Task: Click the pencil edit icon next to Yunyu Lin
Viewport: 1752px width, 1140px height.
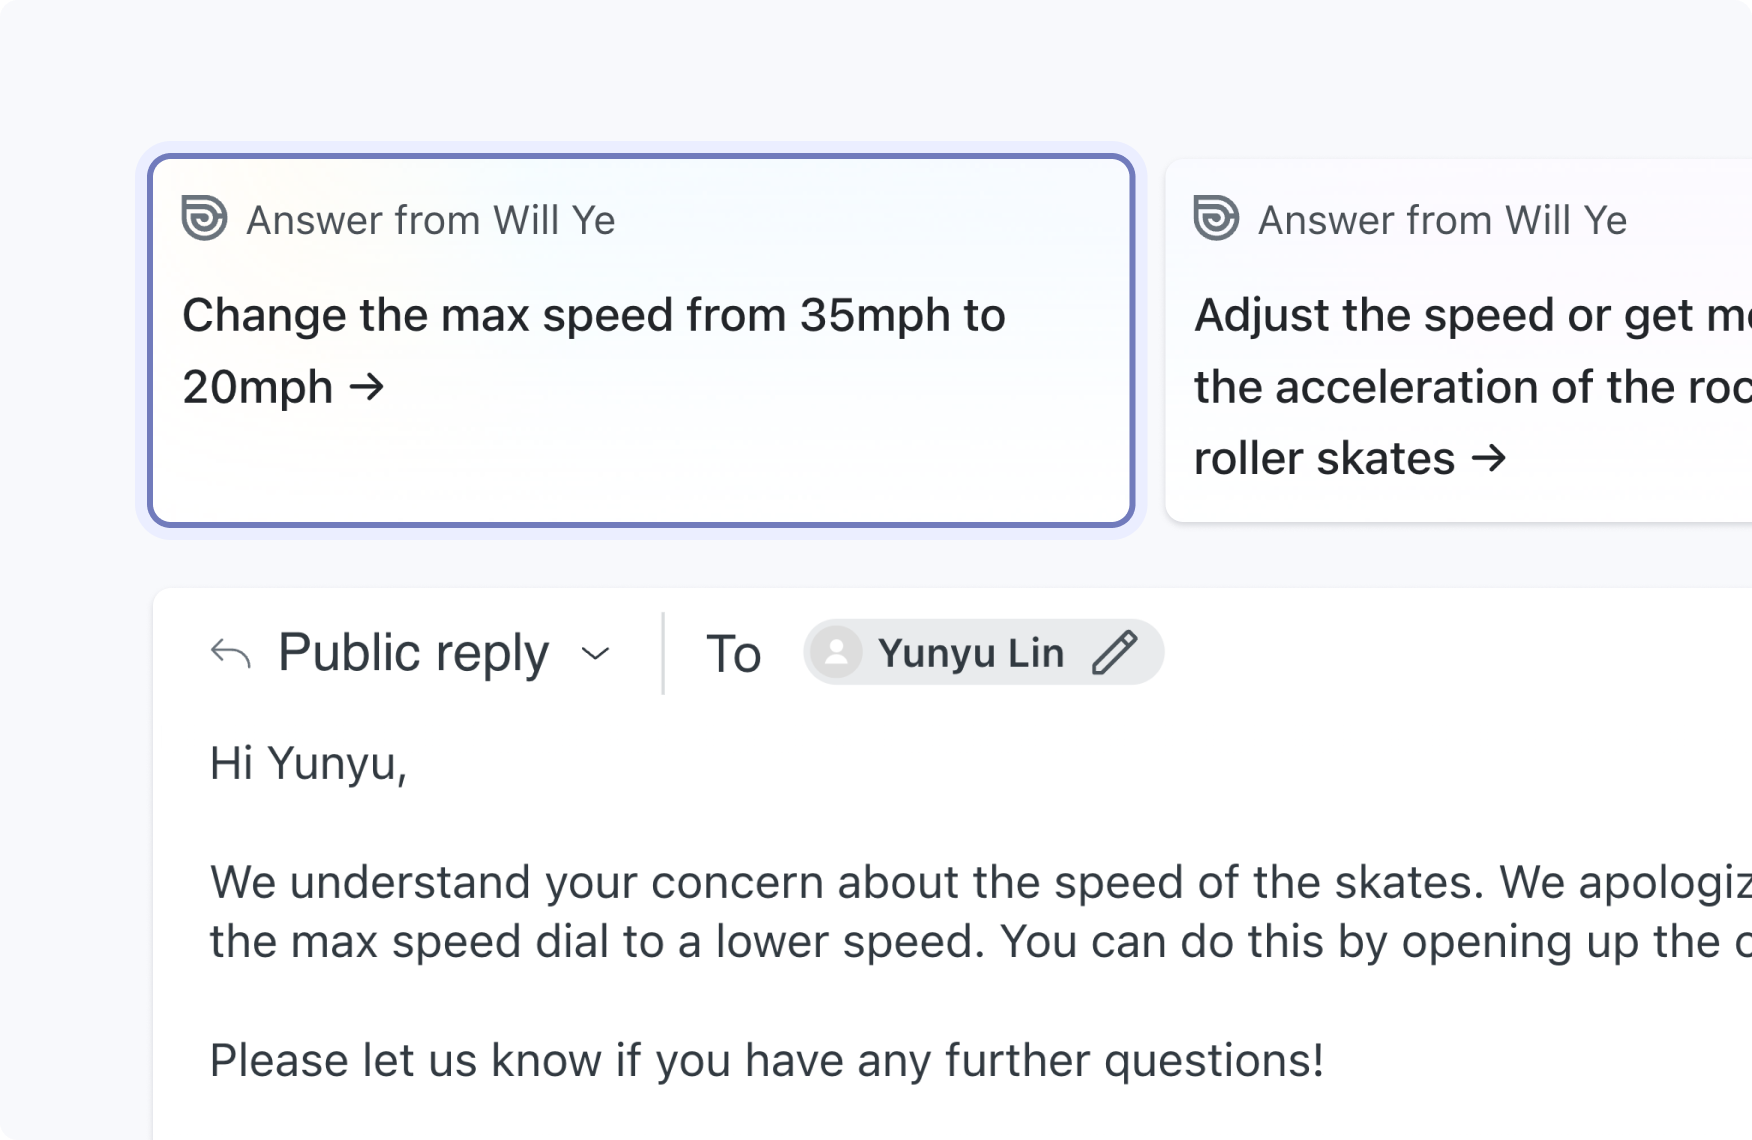Action: click(1114, 652)
